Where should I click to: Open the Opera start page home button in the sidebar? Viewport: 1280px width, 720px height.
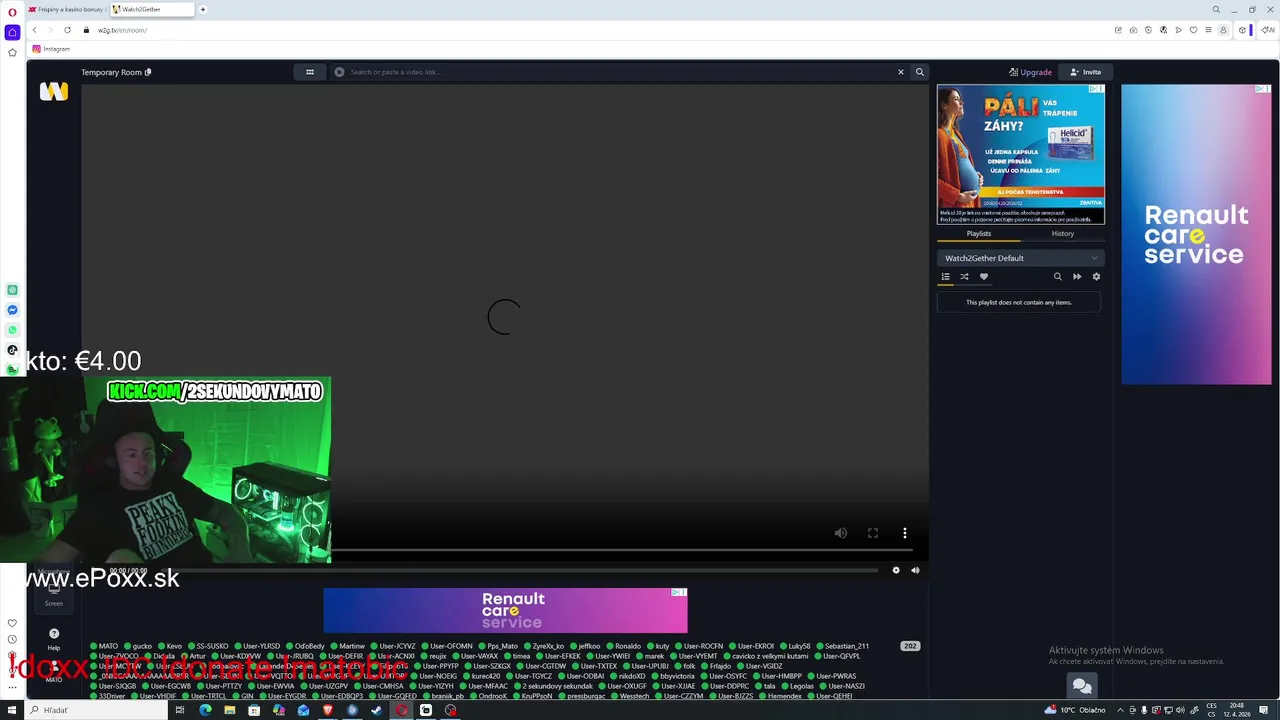(x=12, y=32)
